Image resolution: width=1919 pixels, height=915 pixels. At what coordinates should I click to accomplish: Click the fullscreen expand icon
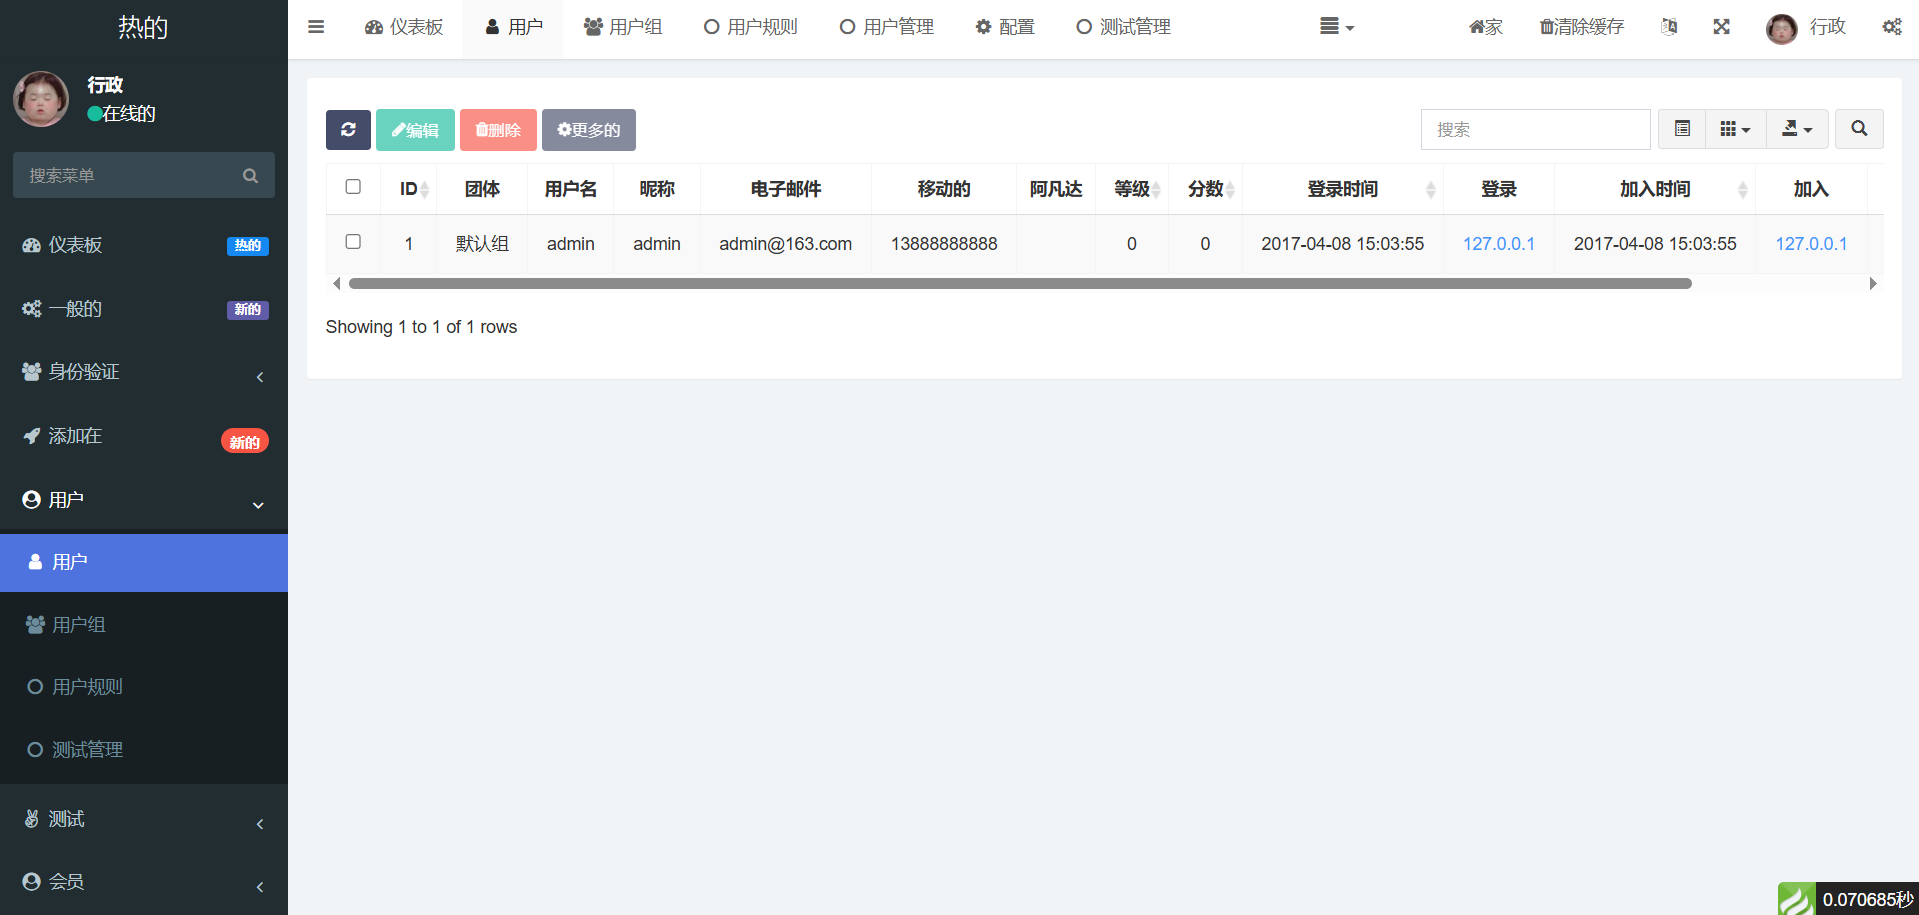(1721, 27)
